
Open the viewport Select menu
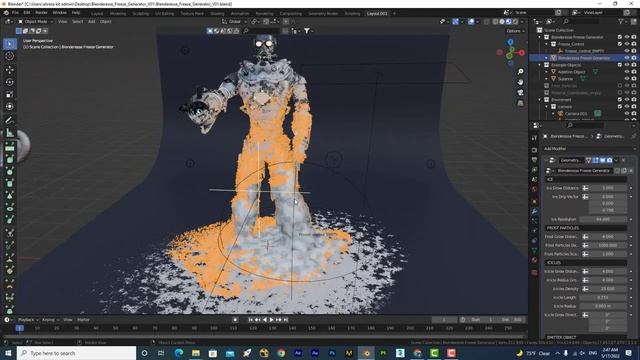pos(78,22)
